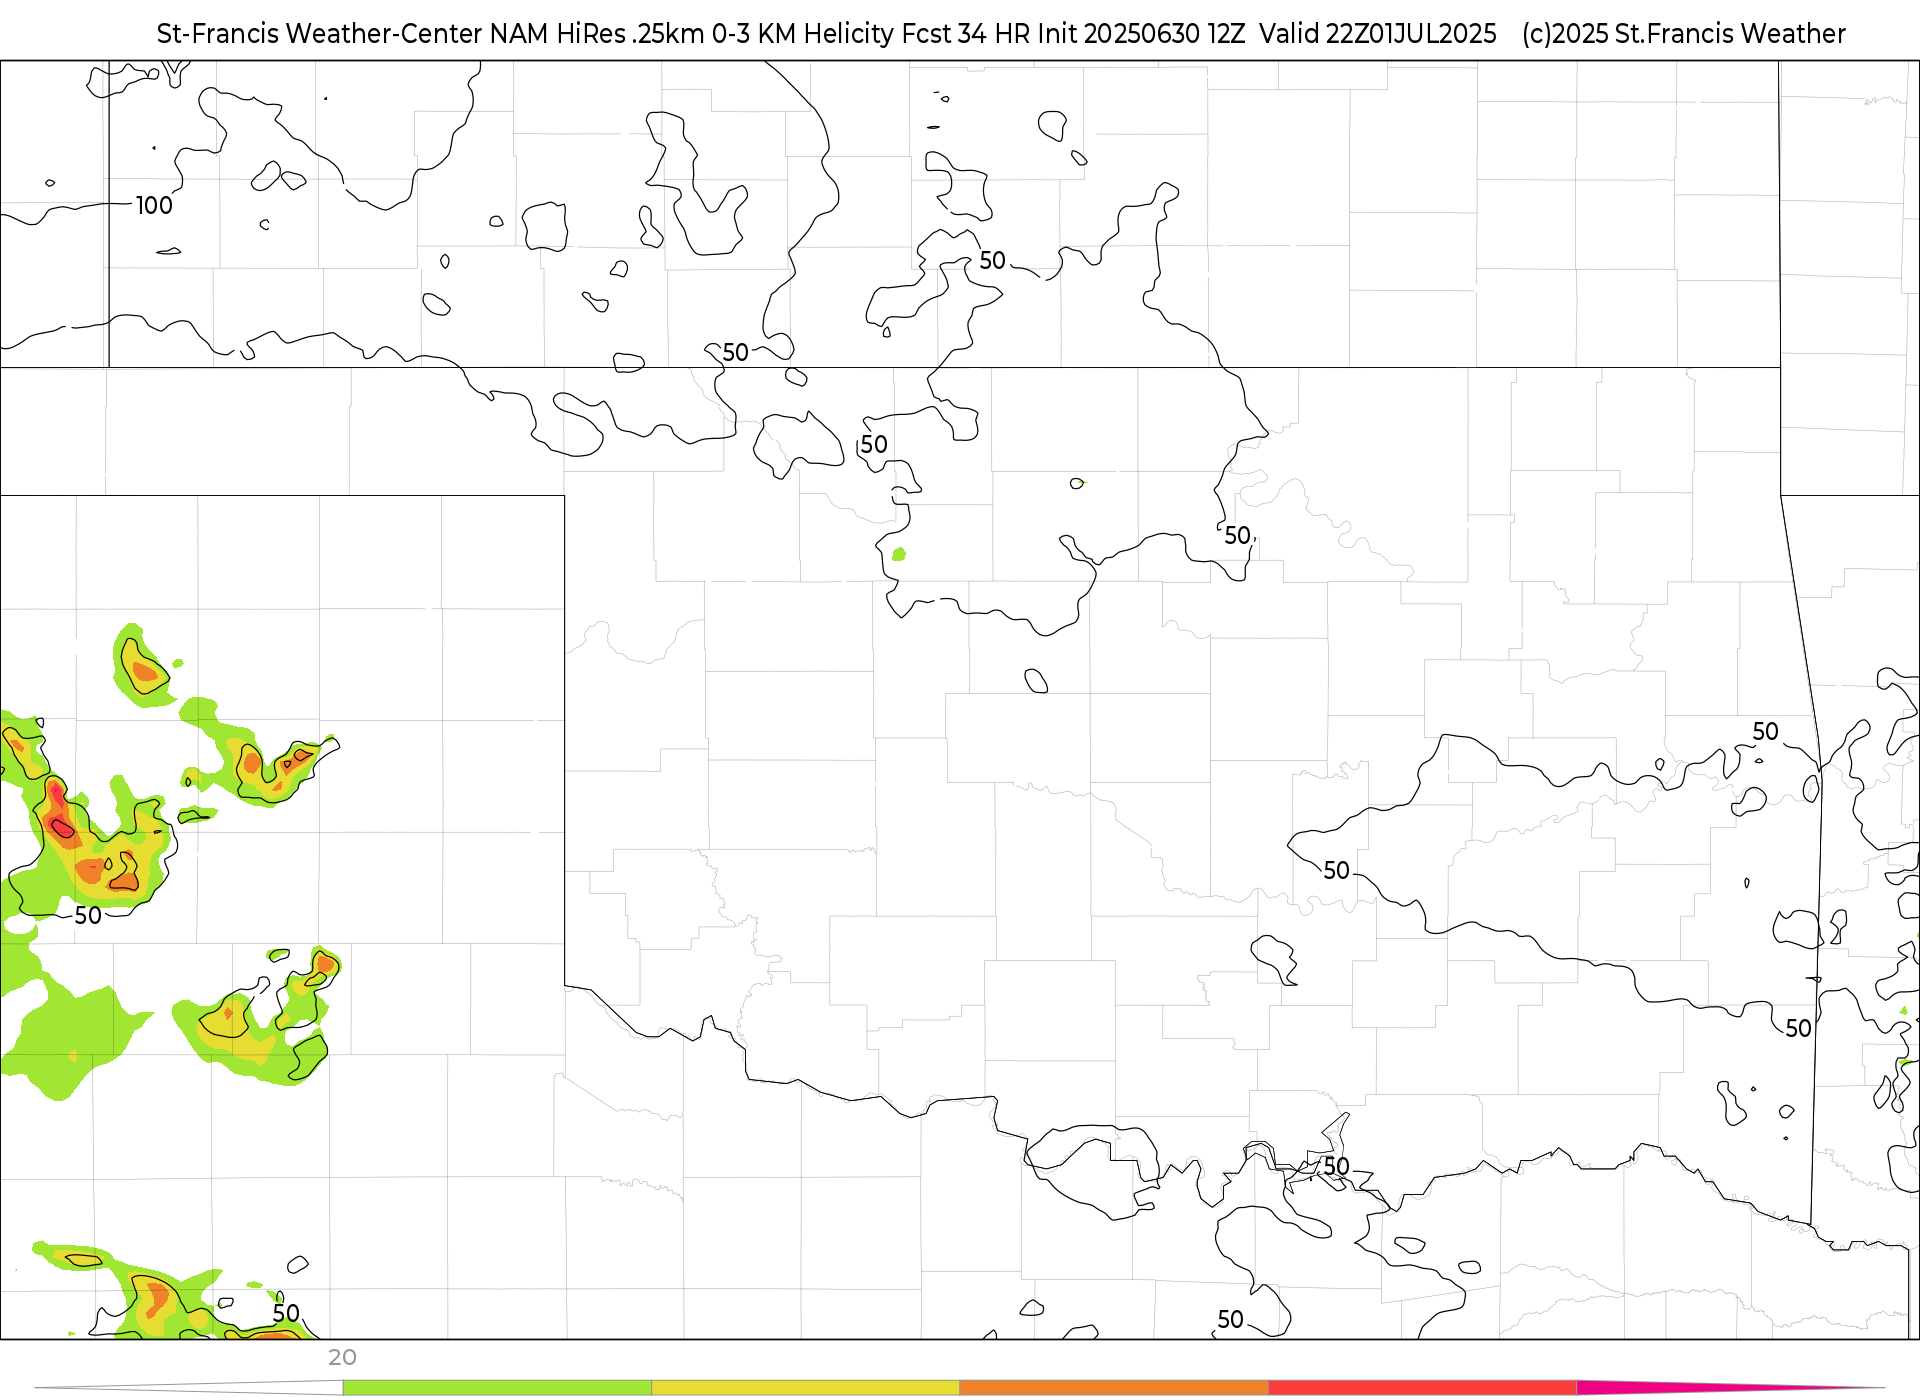Image resolution: width=1920 pixels, height=1400 pixels.
Task: Click the white arrow end of the color bar
Action: 189,1387
